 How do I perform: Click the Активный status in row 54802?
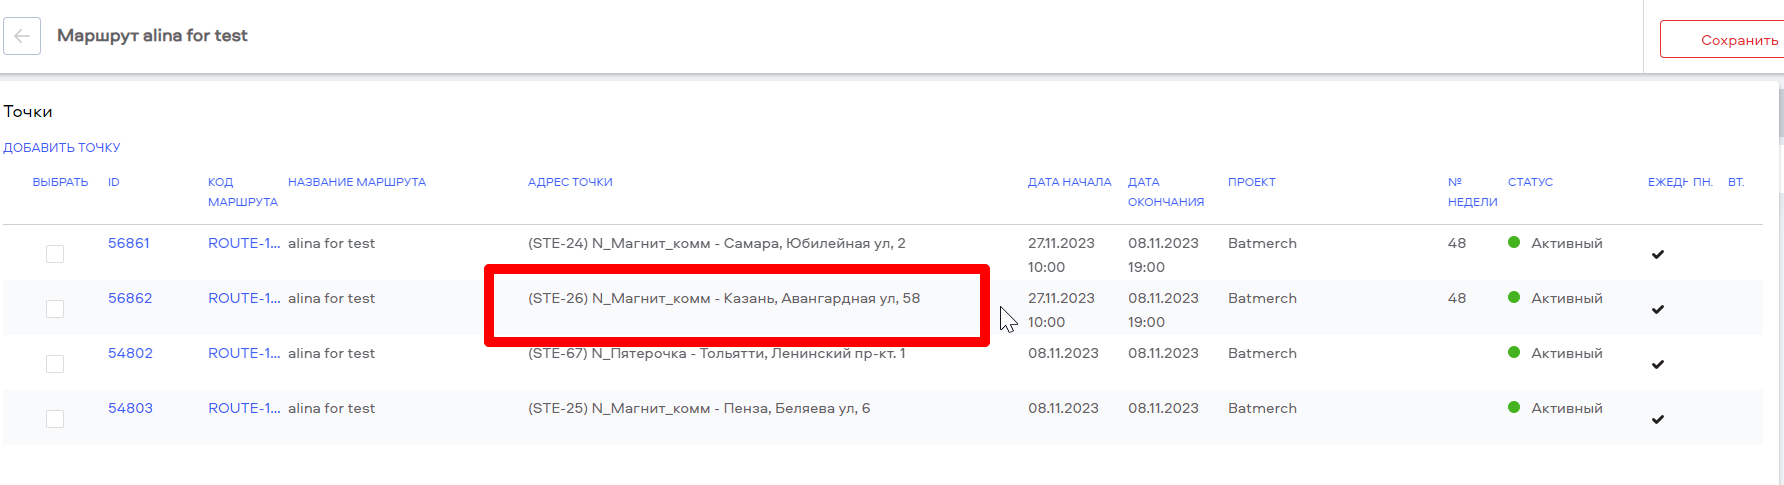pyautogui.click(x=1567, y=353)
